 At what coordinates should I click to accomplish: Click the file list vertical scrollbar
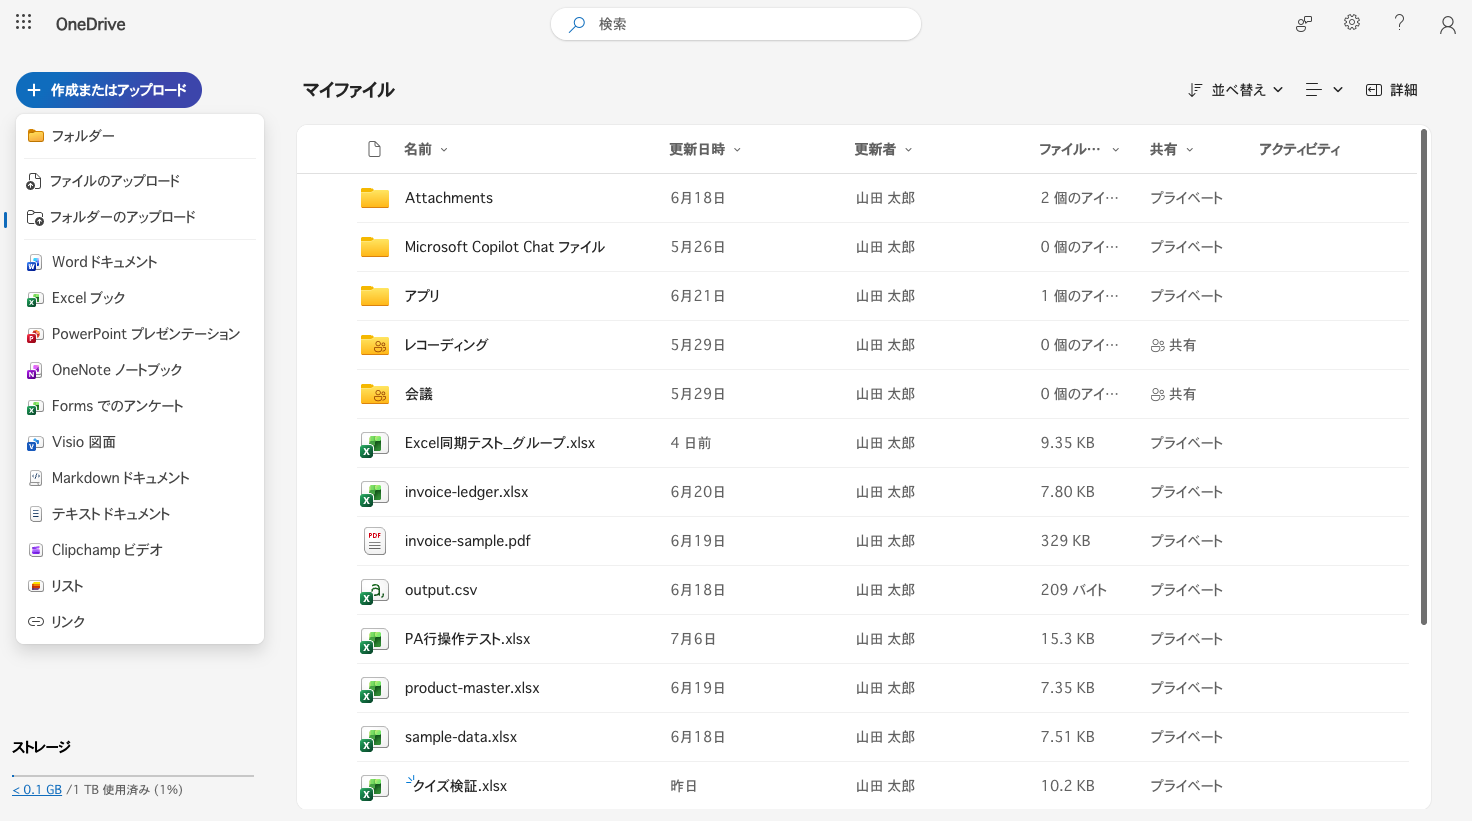1424,378
